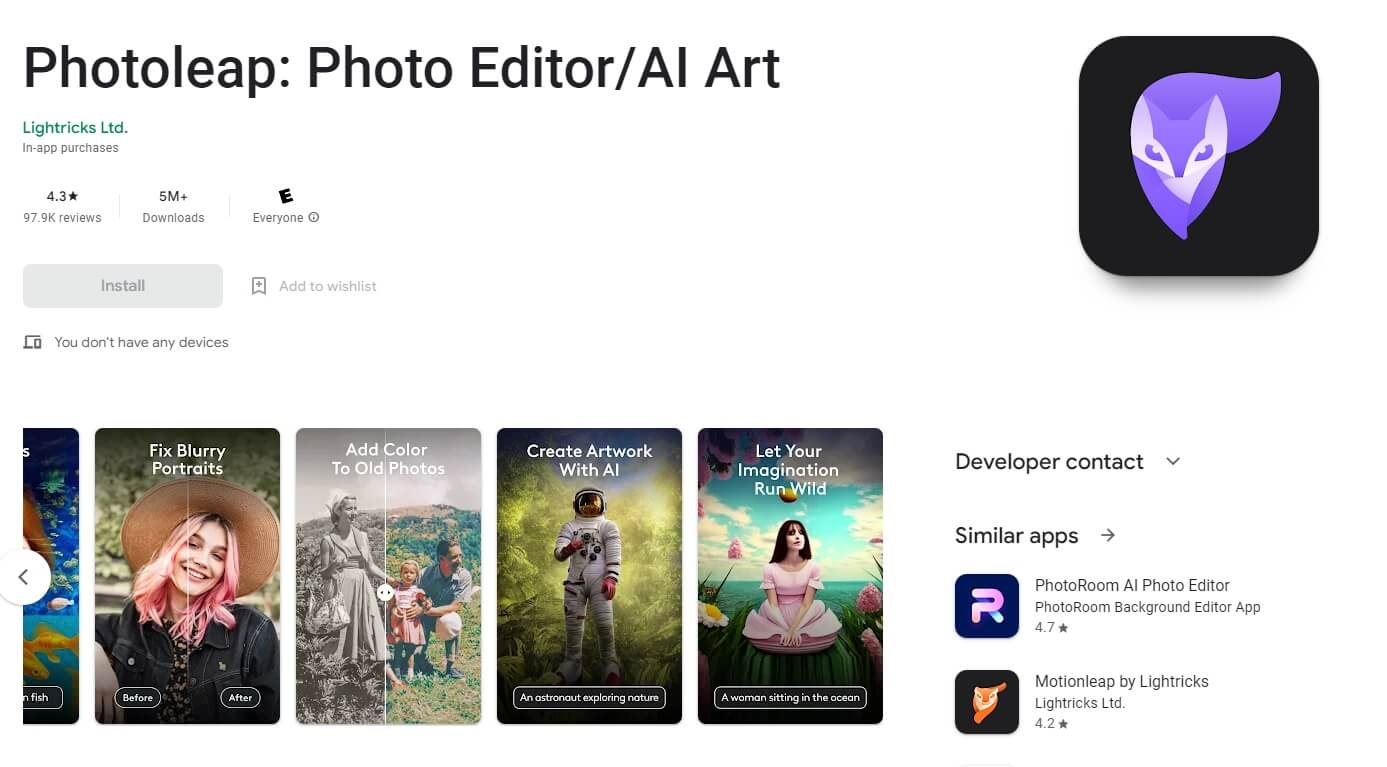Click the 4.3 star rating value
The height and width of the screenshot is (767, 1387).
tap(62, 197)
